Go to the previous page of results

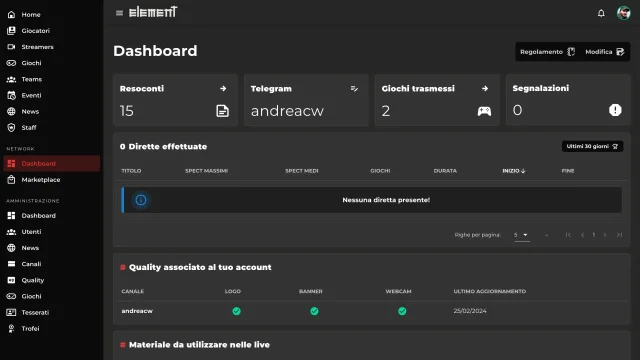[x=582, y=235]
